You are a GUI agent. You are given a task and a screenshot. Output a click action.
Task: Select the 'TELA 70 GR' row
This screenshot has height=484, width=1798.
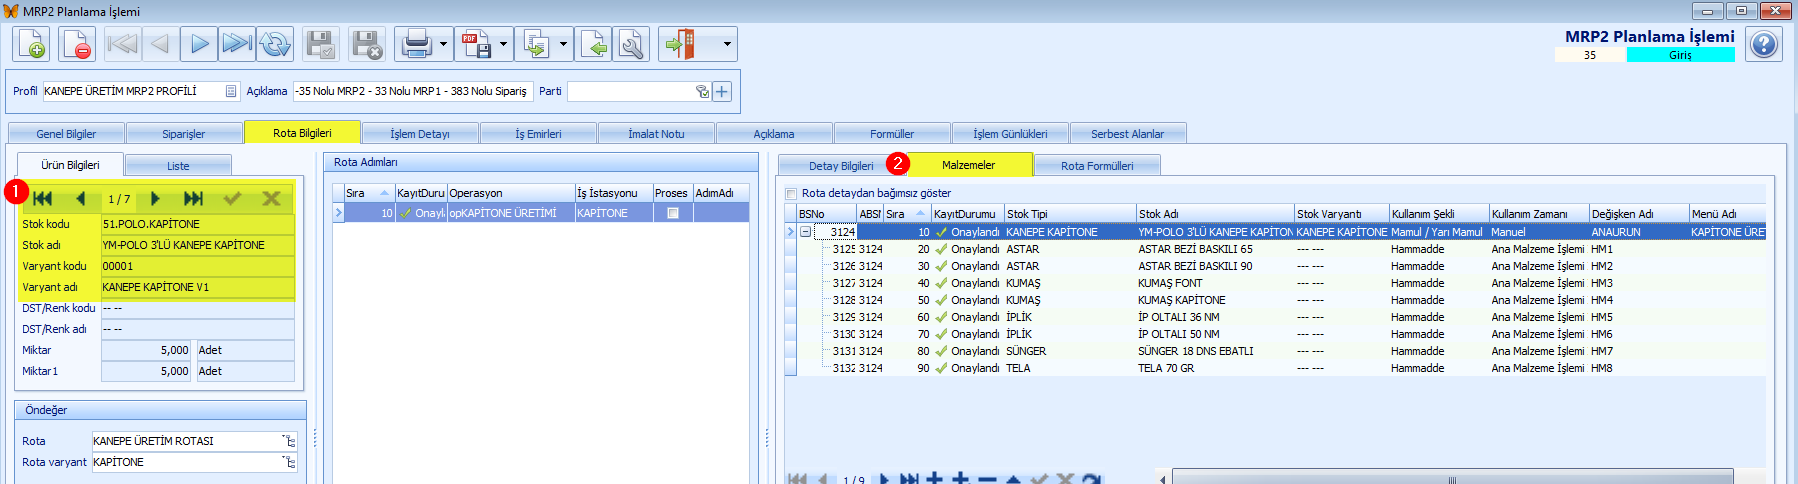pyautogui.click(x=1281, y=368)
